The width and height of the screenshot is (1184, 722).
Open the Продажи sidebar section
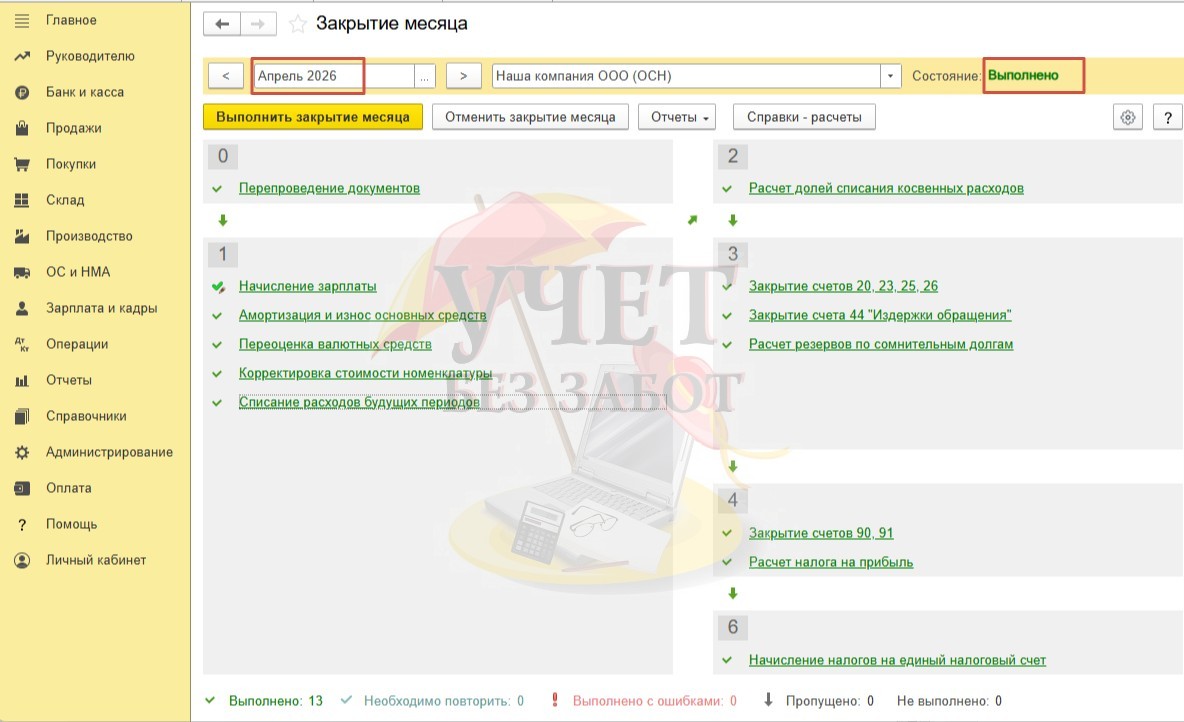pyautogui.click(x=73, y=128)
